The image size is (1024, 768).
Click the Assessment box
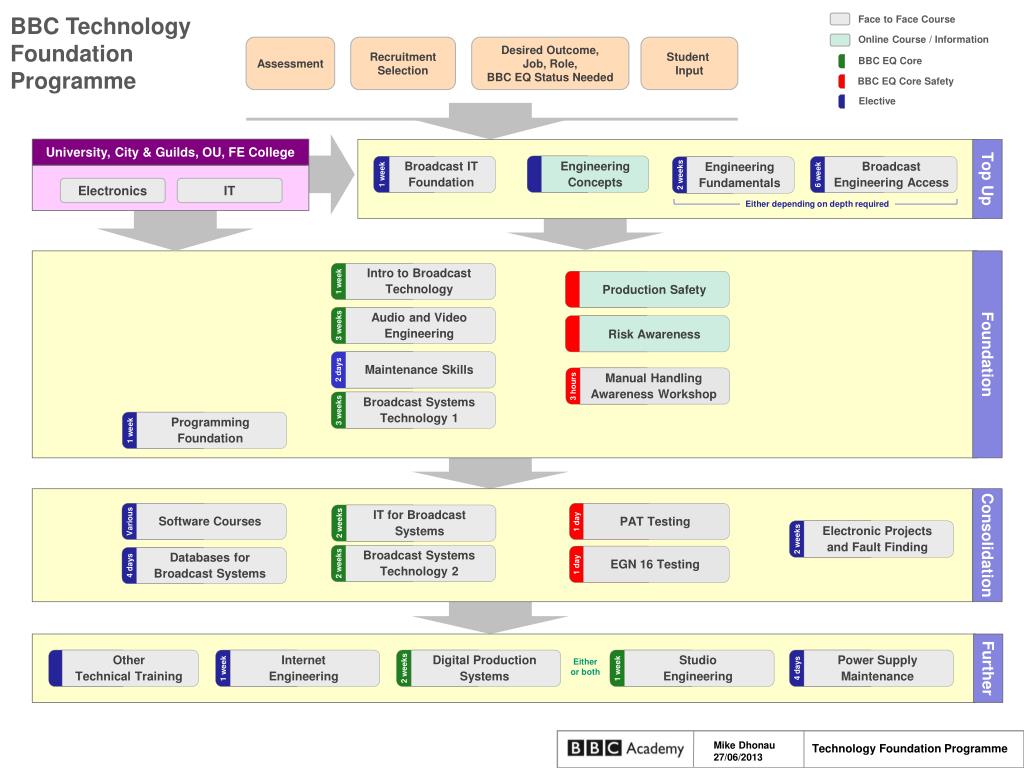[290, 63]
